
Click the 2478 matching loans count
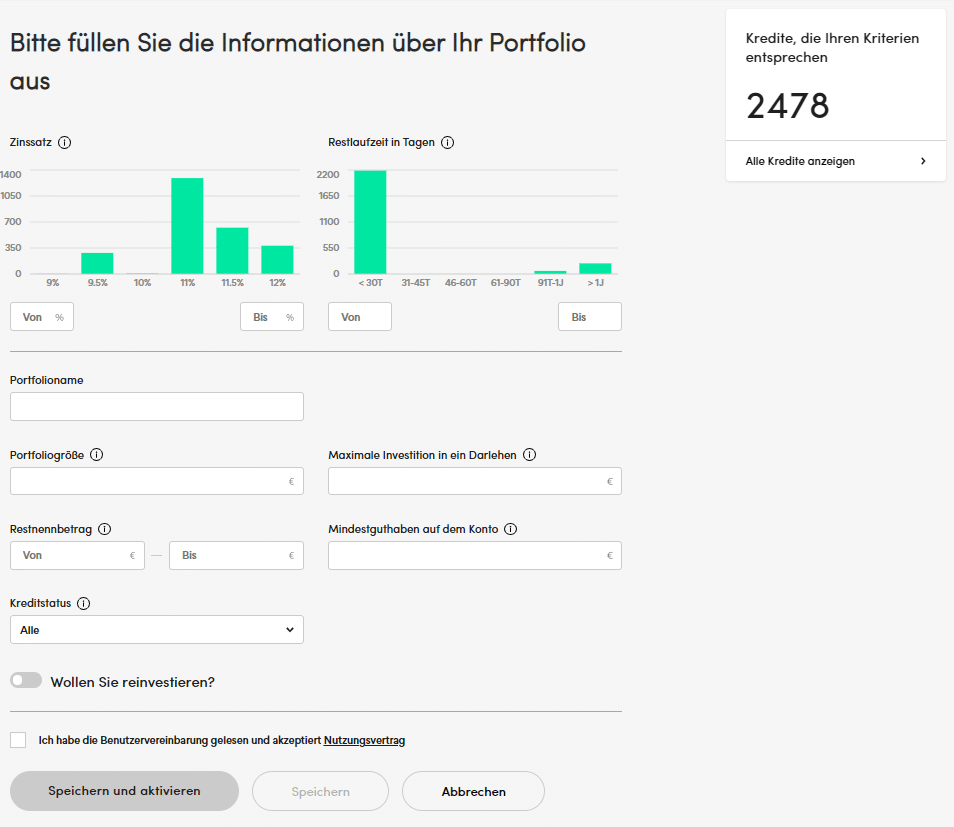pos(787,106)
